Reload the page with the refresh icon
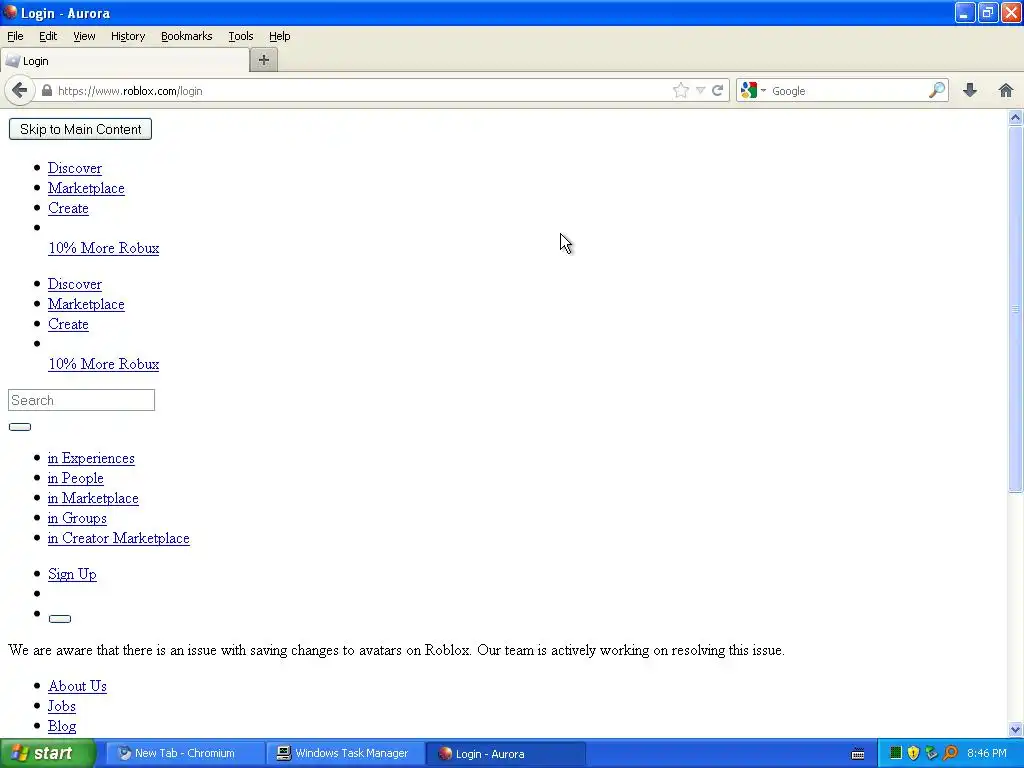Image resolution: width=1024 pixels, height=768 pixels. [x=717, y=90]
